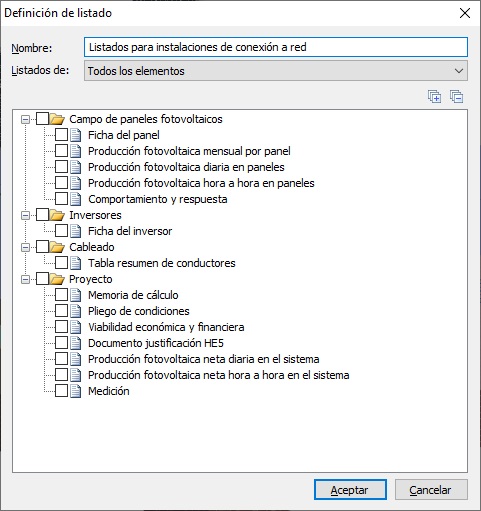This screenshot has width=481, height=511.
Task: Open the Listados de dropdown
Action: pos(276,71)
